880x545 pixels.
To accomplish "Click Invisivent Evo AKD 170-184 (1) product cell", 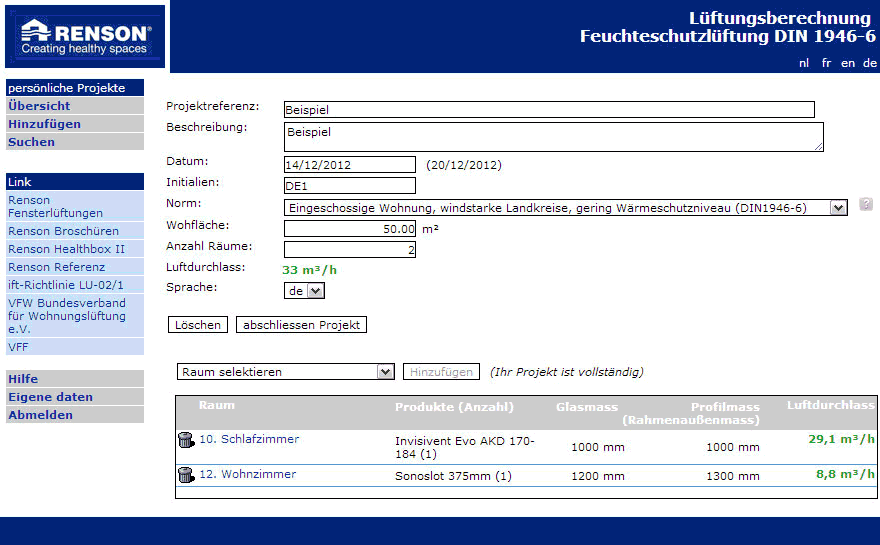I will coord(465,447).
